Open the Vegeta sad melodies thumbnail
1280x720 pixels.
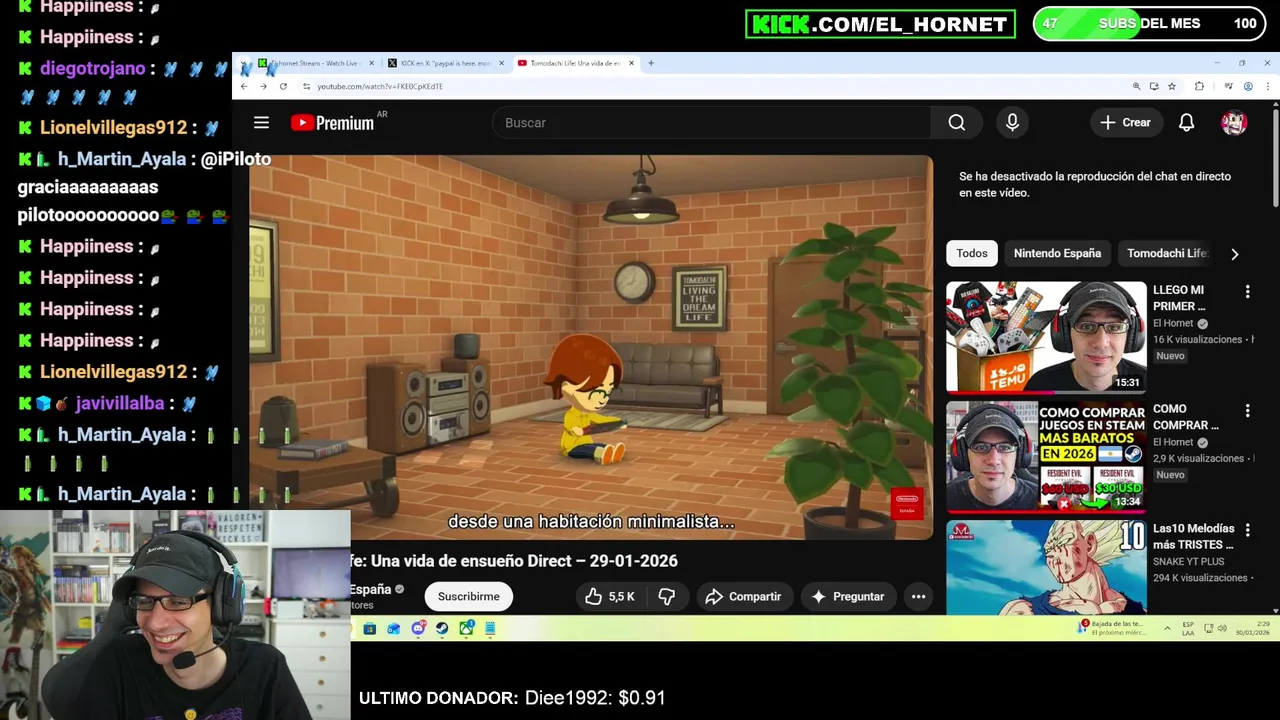point(1046,567)
